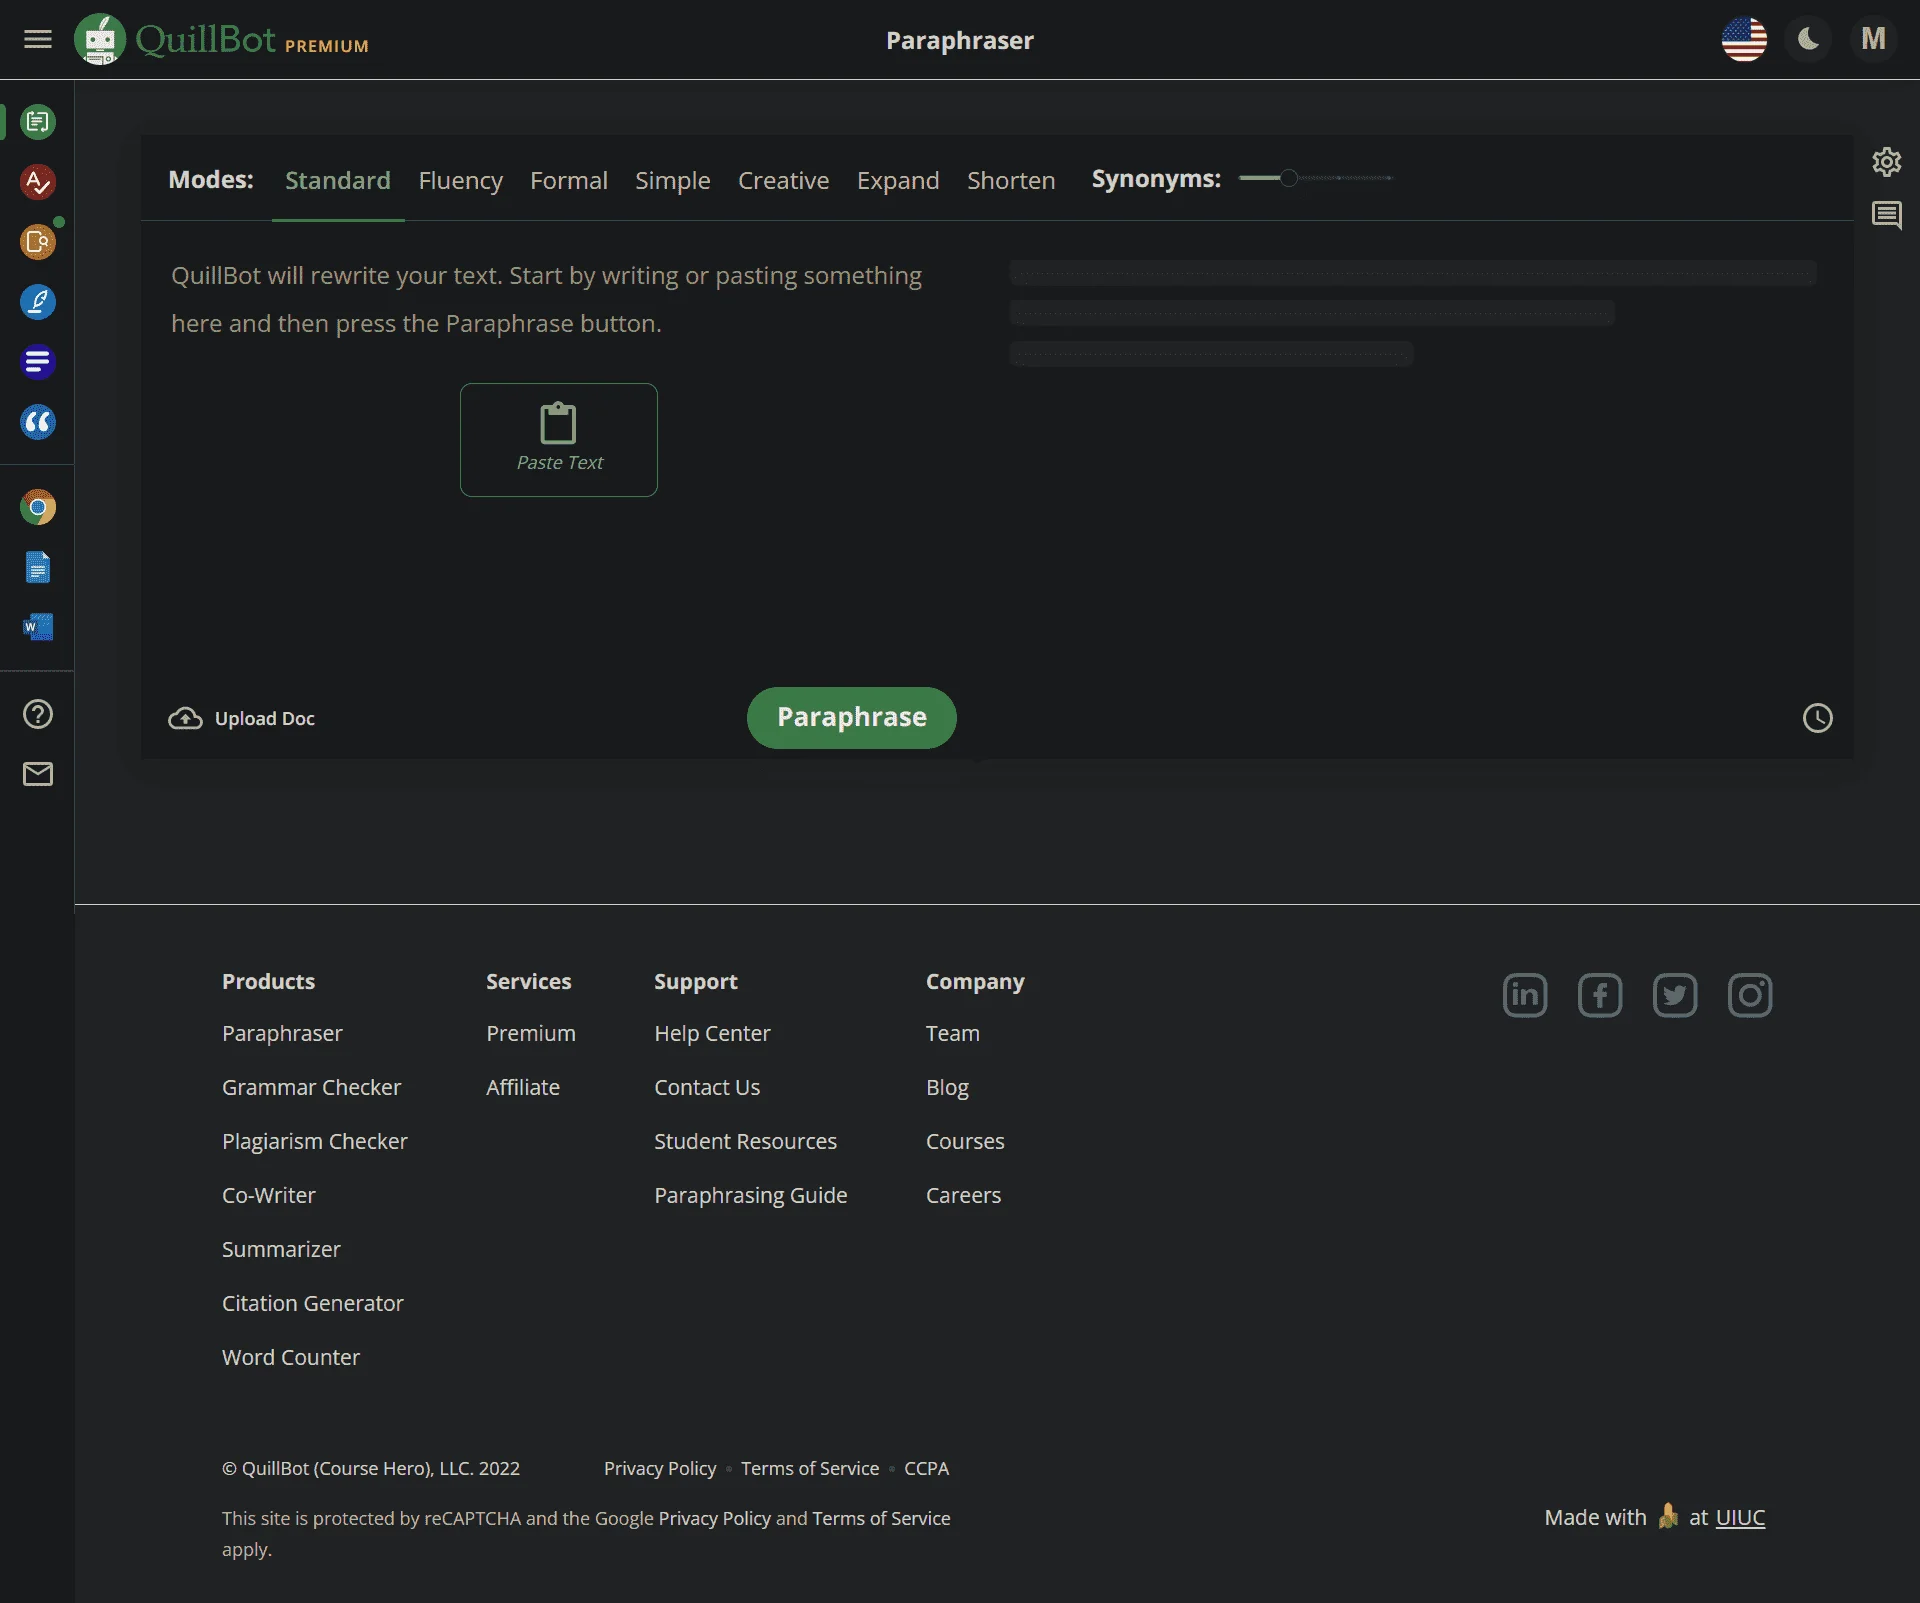Open Student Resources link
This screenshot has width=1920, height=1603.
coord(745,1141)
